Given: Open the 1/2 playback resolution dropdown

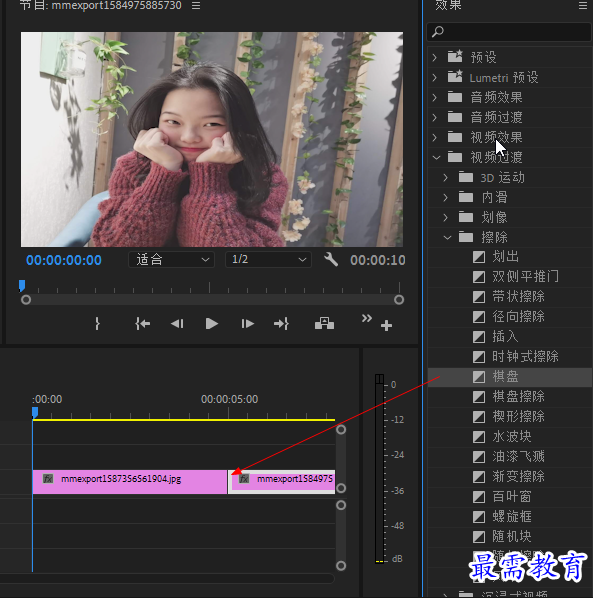Looking at the screenshot, I should click(x=268, y=260).
